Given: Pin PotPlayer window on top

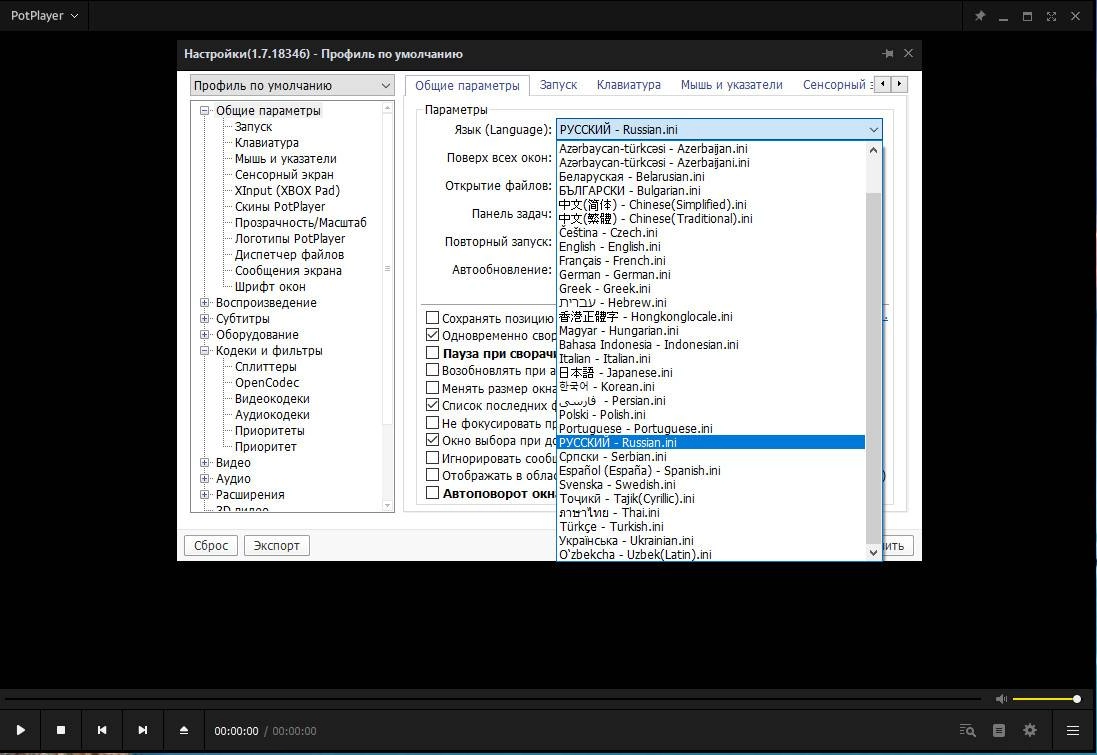Looking at the screenshot, I should 979,15.
